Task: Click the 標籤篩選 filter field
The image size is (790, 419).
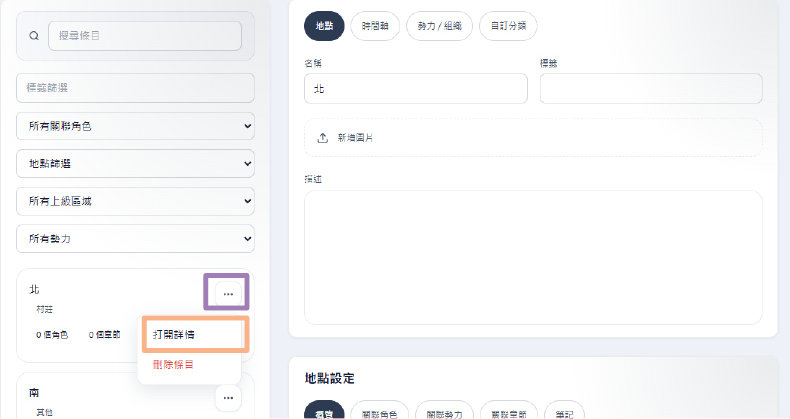Action: (x=135, y=88)
